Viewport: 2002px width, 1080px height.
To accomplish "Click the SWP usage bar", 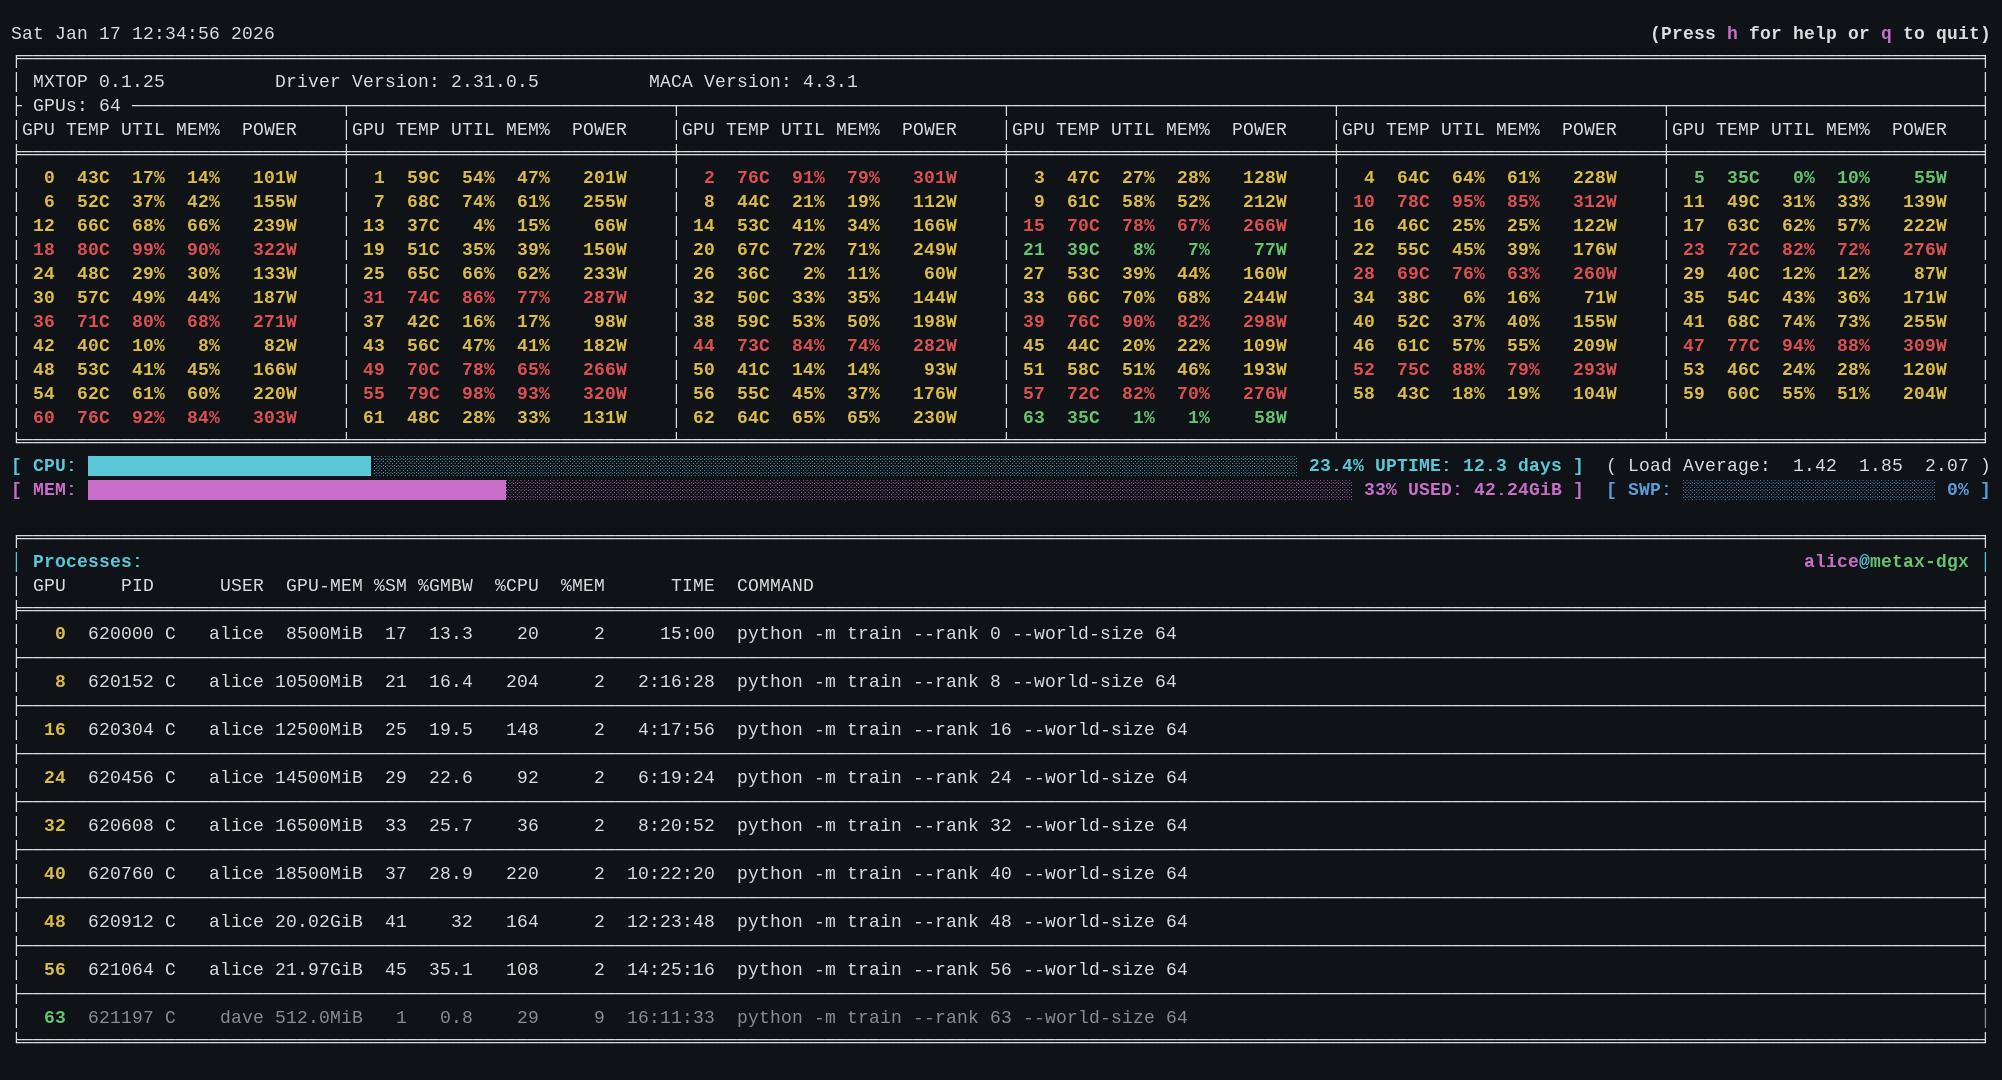I will (1808, 490).
